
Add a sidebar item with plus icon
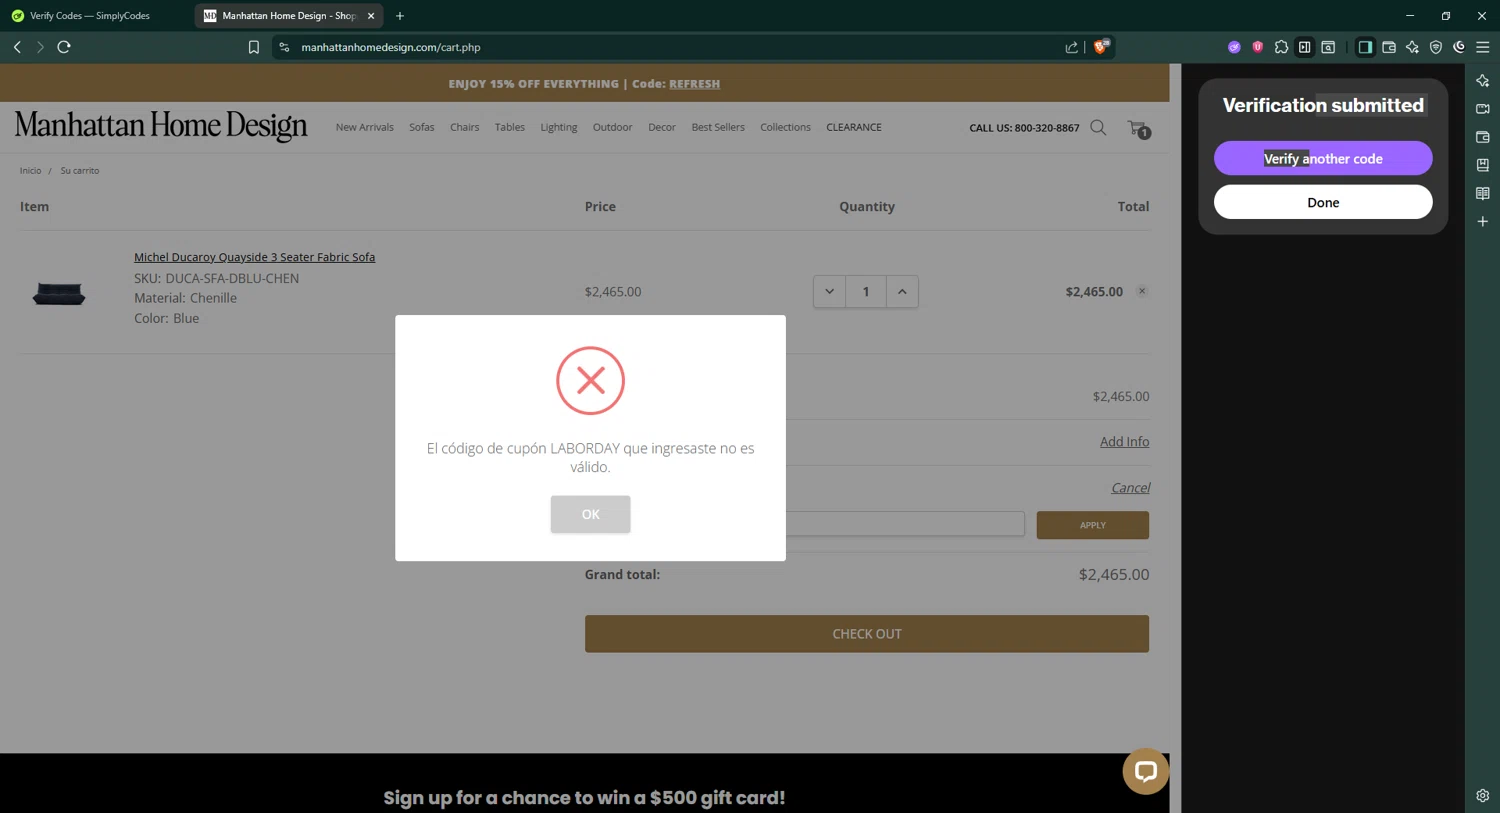pyautogui.click(x=1482, y=221)
